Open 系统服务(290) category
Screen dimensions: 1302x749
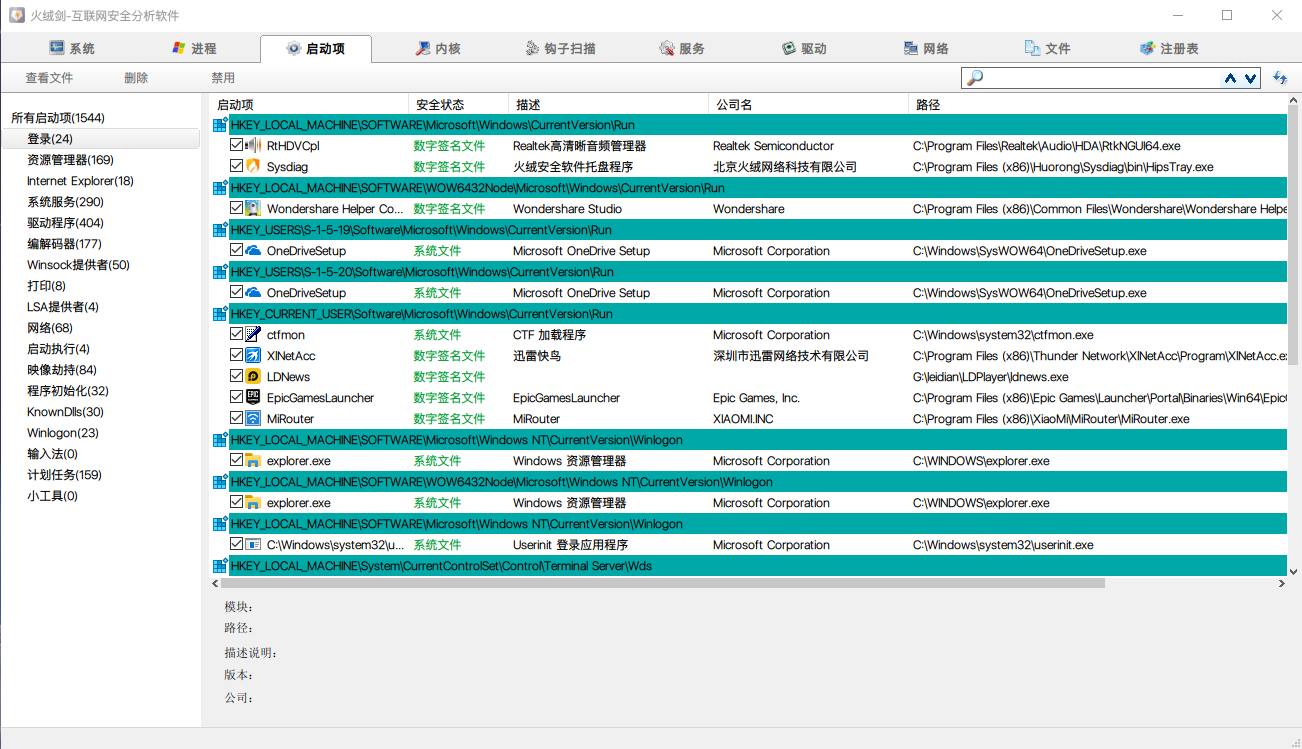pyautogui.click(x=65, y=202)
